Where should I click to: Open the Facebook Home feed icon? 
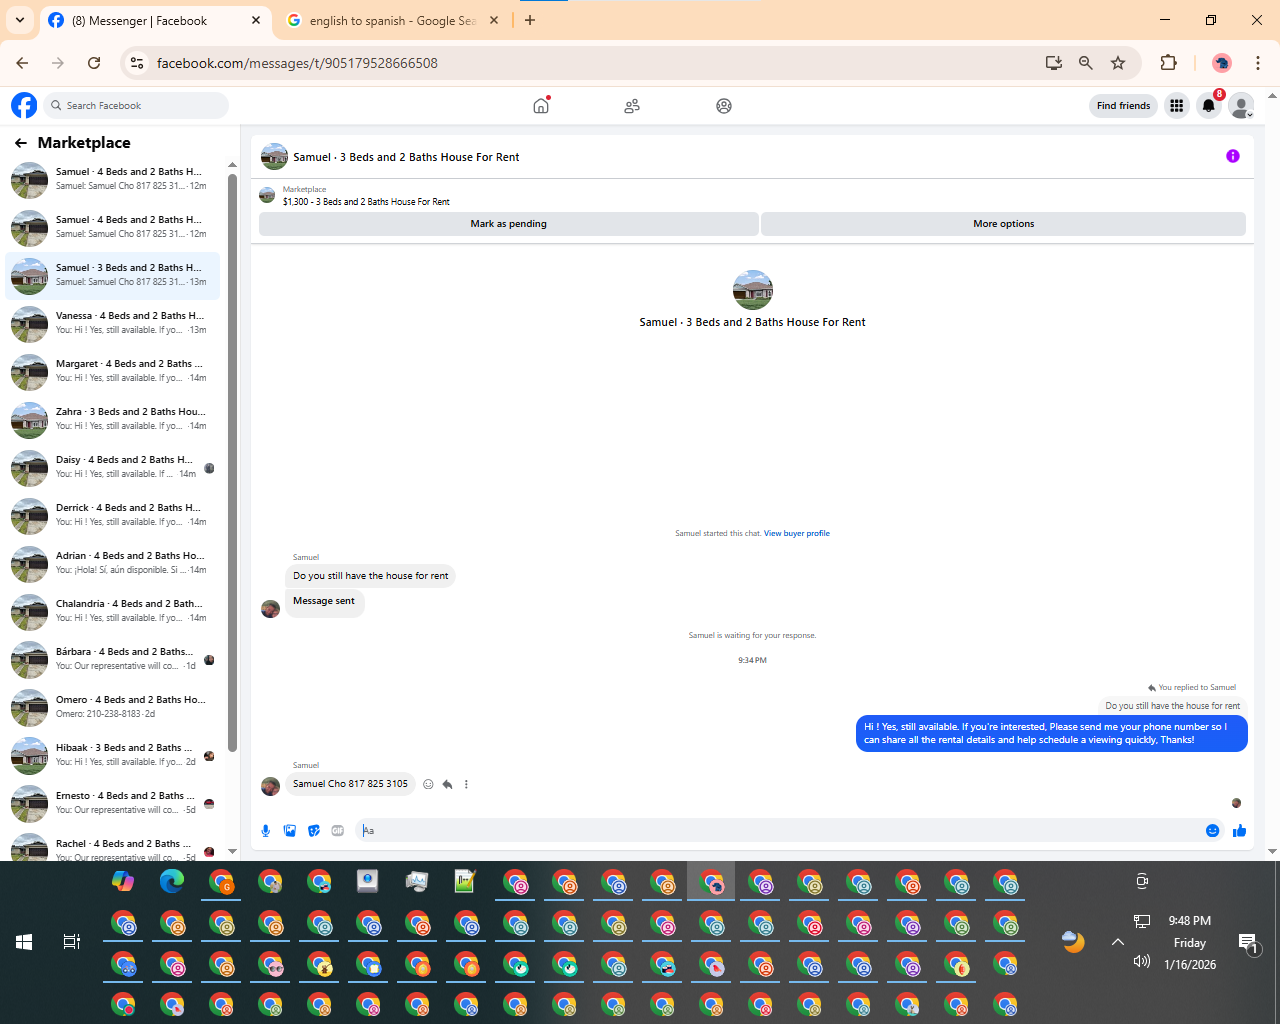pos(541,105)
